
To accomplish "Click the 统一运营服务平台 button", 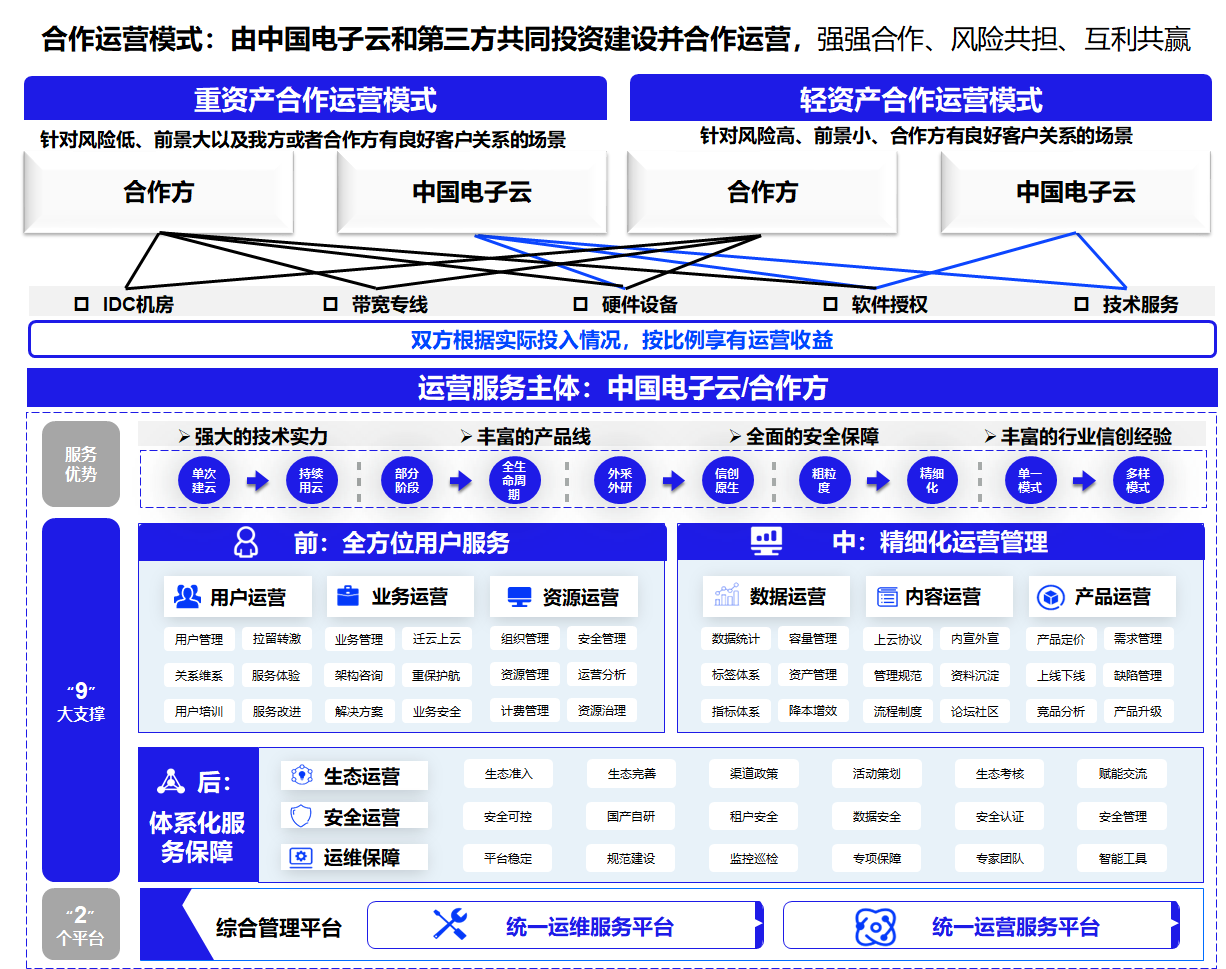I will point(981,925).
